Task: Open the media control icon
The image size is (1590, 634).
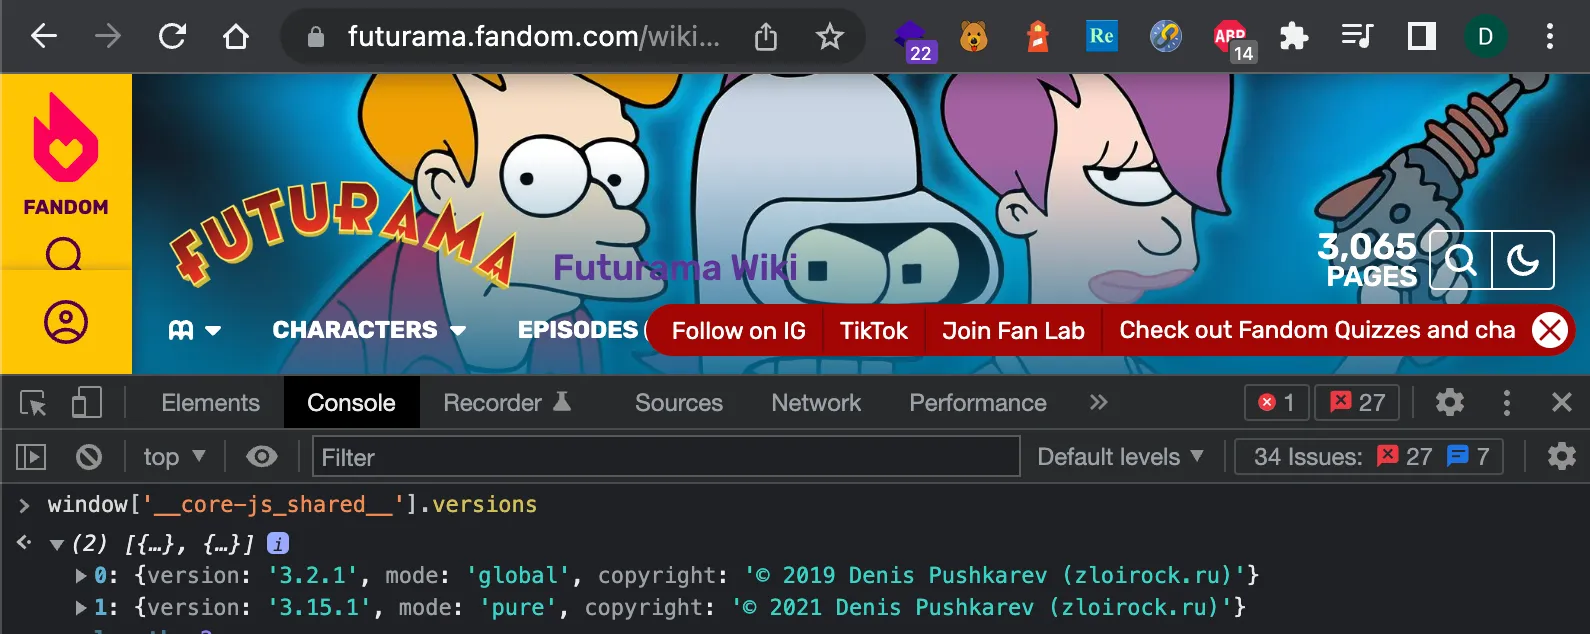Action: coord(1357,37)
